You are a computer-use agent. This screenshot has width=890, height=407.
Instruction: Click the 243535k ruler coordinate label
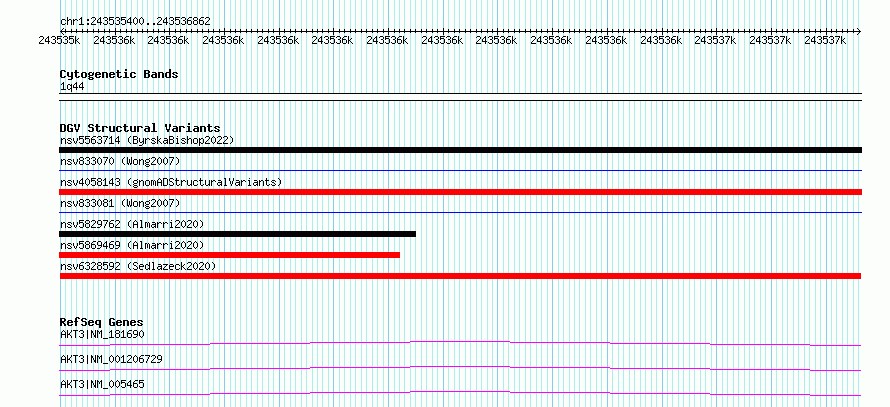59,40
